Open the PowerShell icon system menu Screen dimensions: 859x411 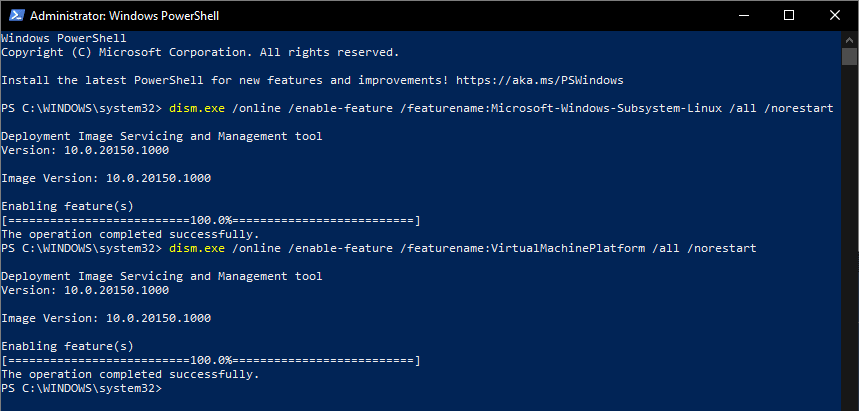(x=14, y=16)
